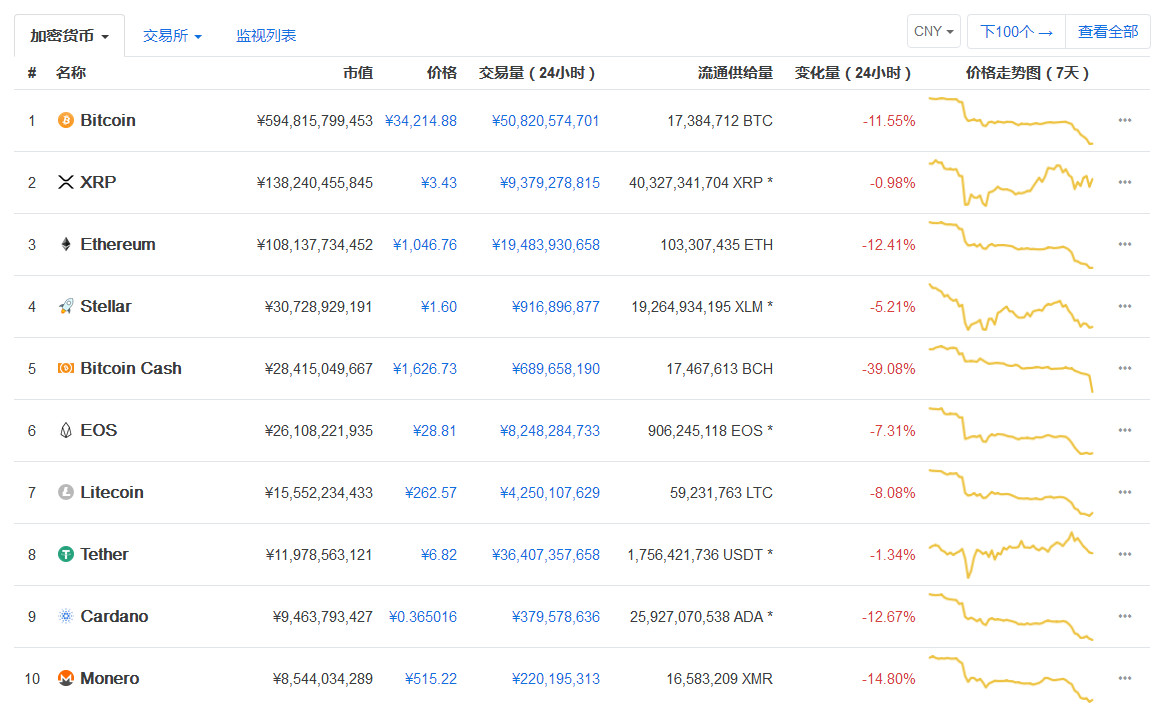Click the Cardano logo icon
Screen dimensions: 1161x705
pos(66,616)
